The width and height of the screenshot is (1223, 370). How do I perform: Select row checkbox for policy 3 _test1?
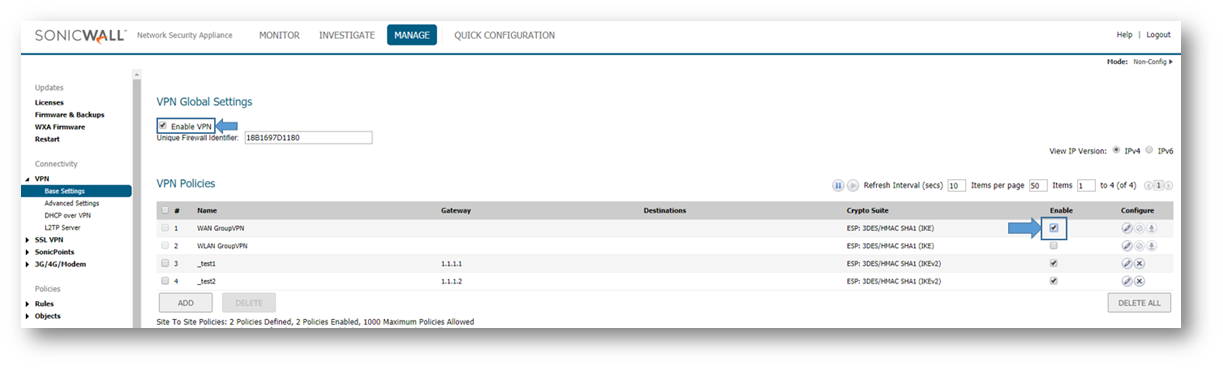click(165, 263)
